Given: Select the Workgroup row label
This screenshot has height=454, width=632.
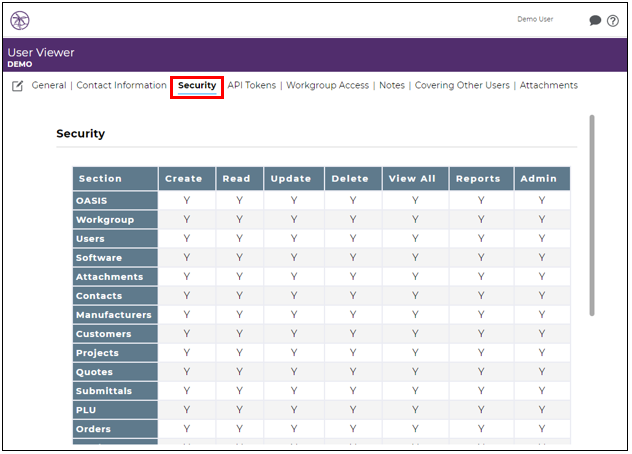Looking at the screenshot, I should point(115,220).
